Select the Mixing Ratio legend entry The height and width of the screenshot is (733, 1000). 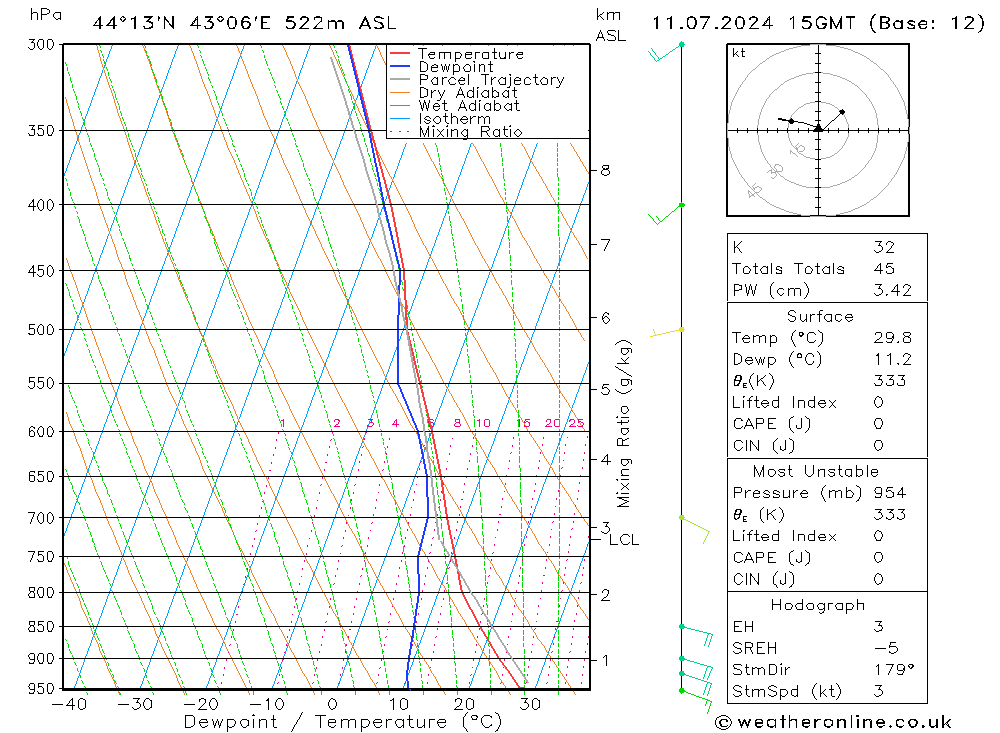[x=456, y=132]
